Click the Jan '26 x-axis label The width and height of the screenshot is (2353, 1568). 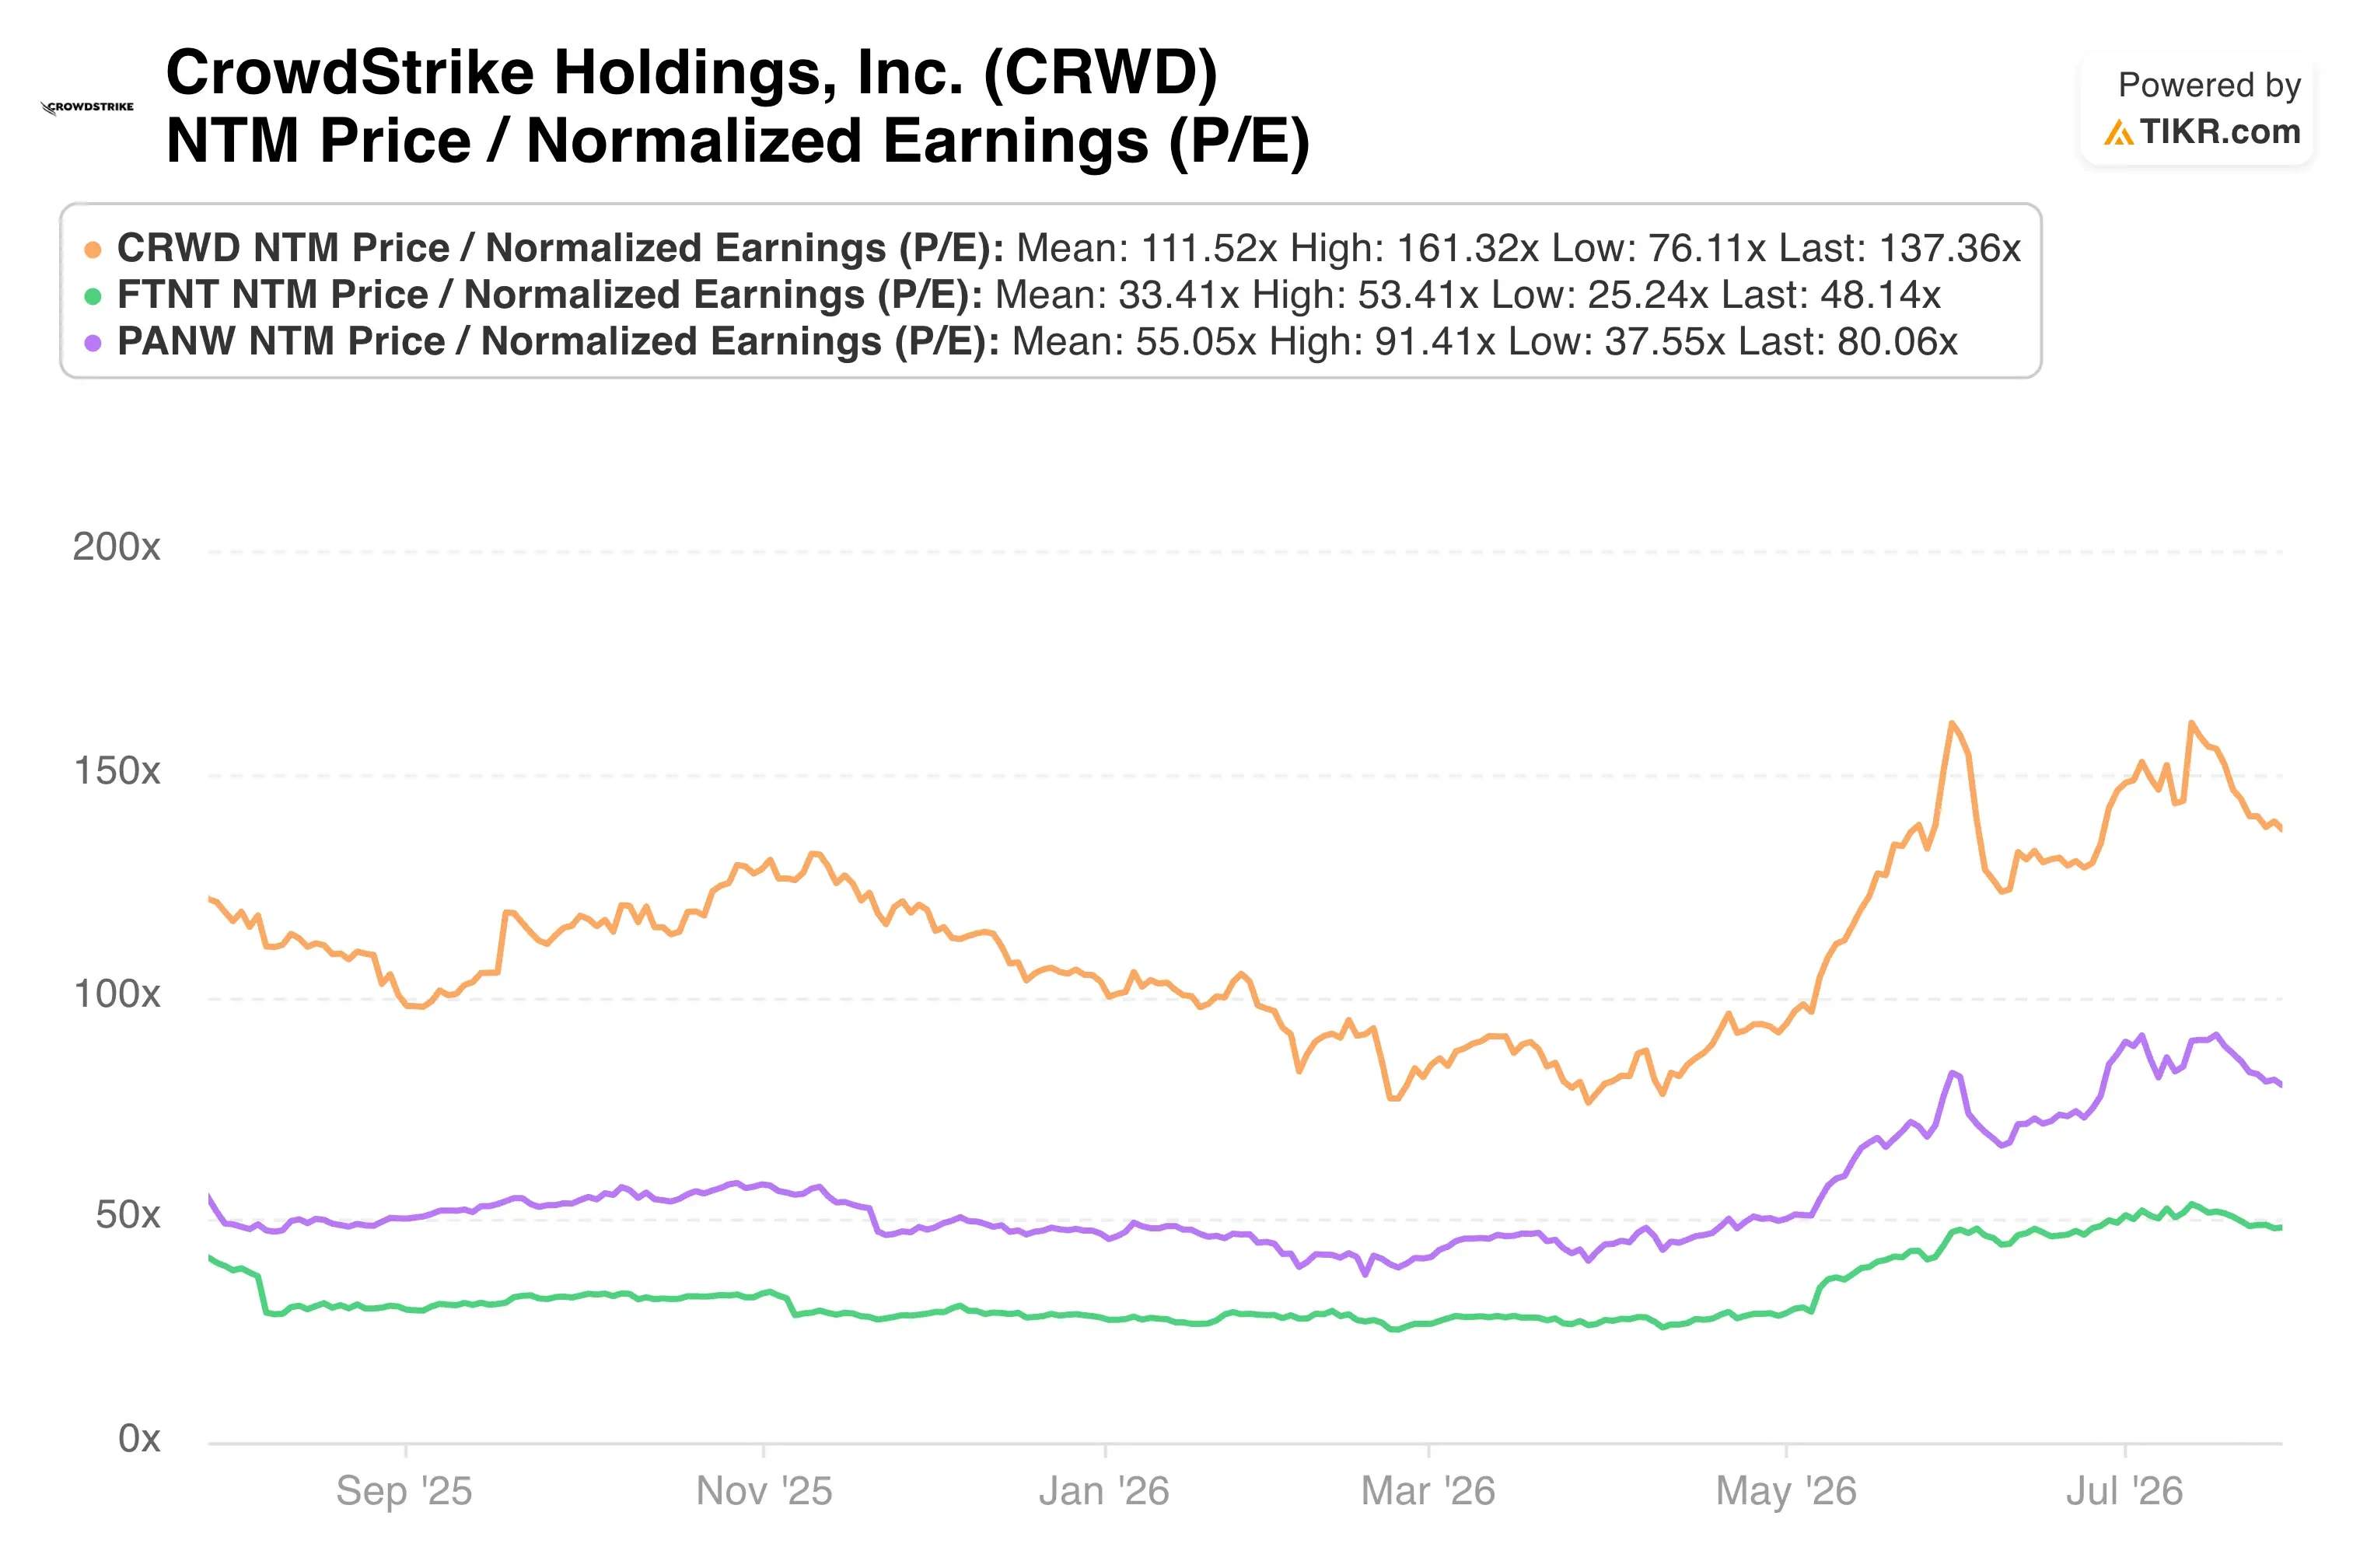(x=1104, y=1491)
